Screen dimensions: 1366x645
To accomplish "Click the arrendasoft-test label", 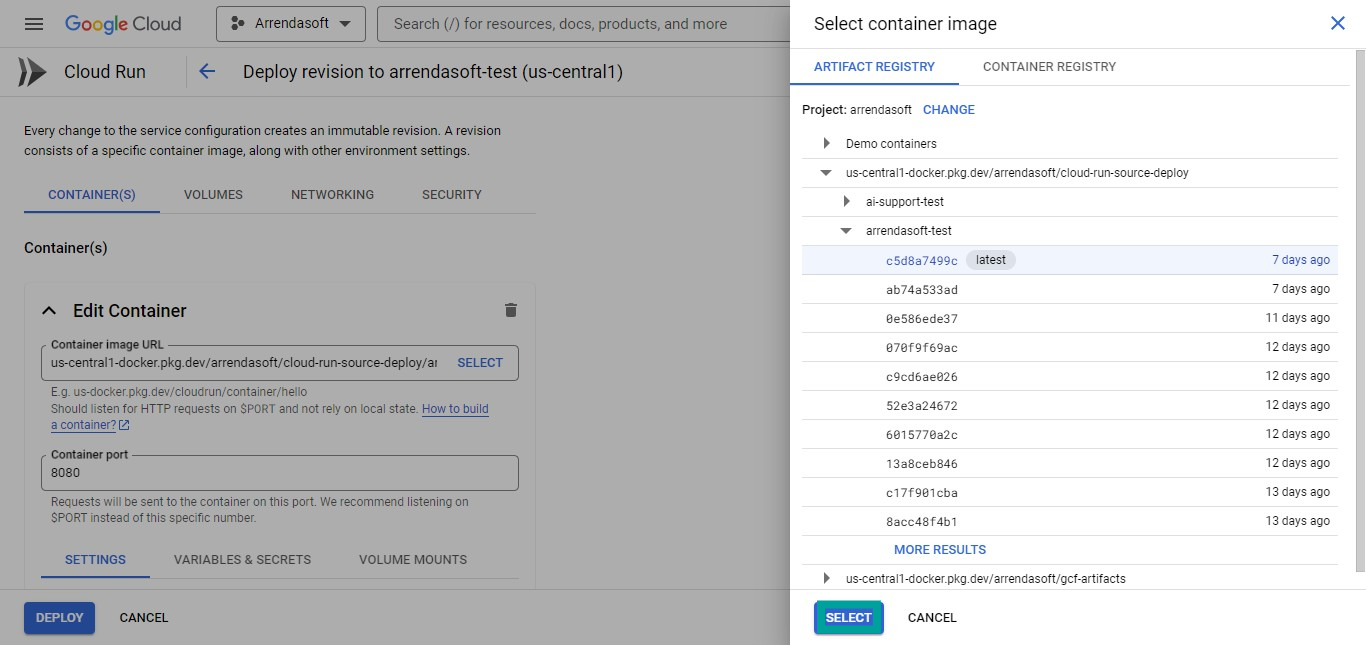I will [x=909, y=231].
